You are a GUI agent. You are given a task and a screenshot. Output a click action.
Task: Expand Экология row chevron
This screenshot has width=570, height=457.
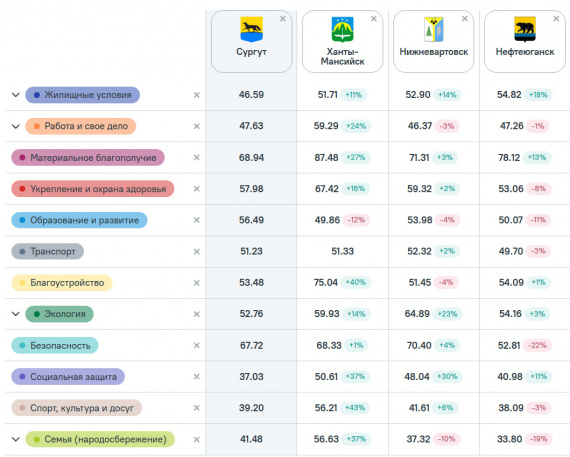pos(16,314)
